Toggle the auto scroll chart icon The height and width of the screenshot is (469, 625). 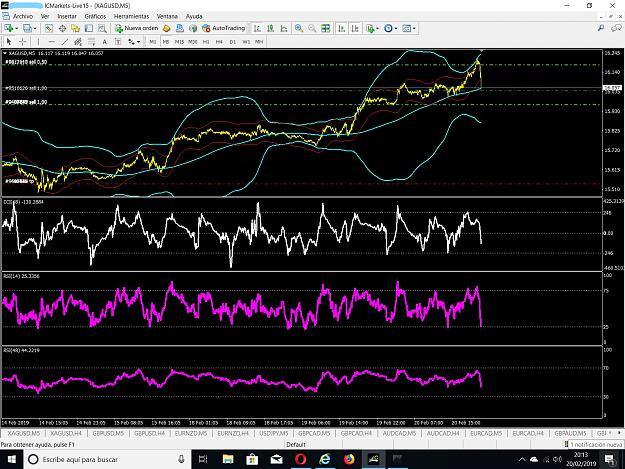point(342,28)
